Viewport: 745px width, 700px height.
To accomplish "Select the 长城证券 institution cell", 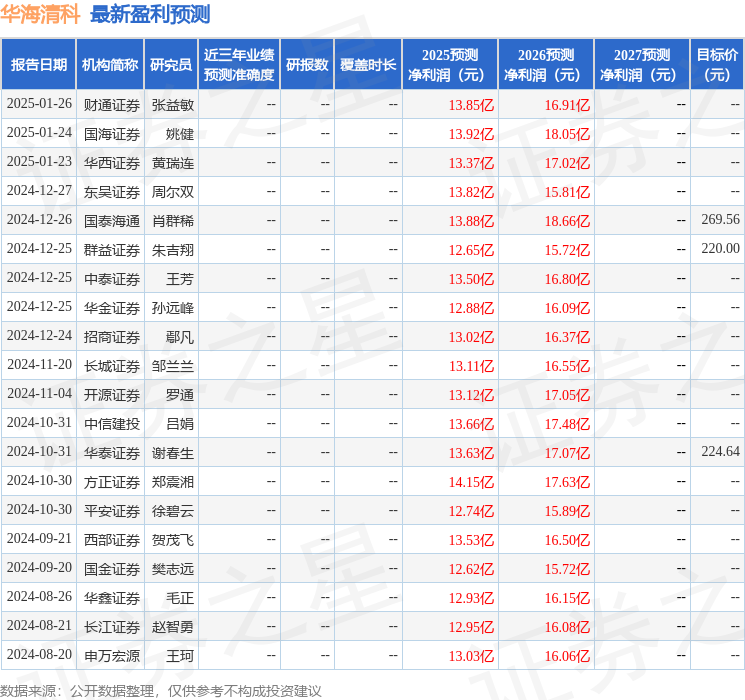I will point(112,366).
